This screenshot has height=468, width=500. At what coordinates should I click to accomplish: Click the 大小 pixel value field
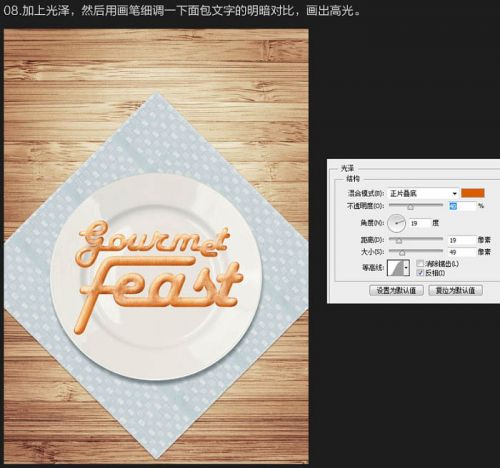point(462,252)
